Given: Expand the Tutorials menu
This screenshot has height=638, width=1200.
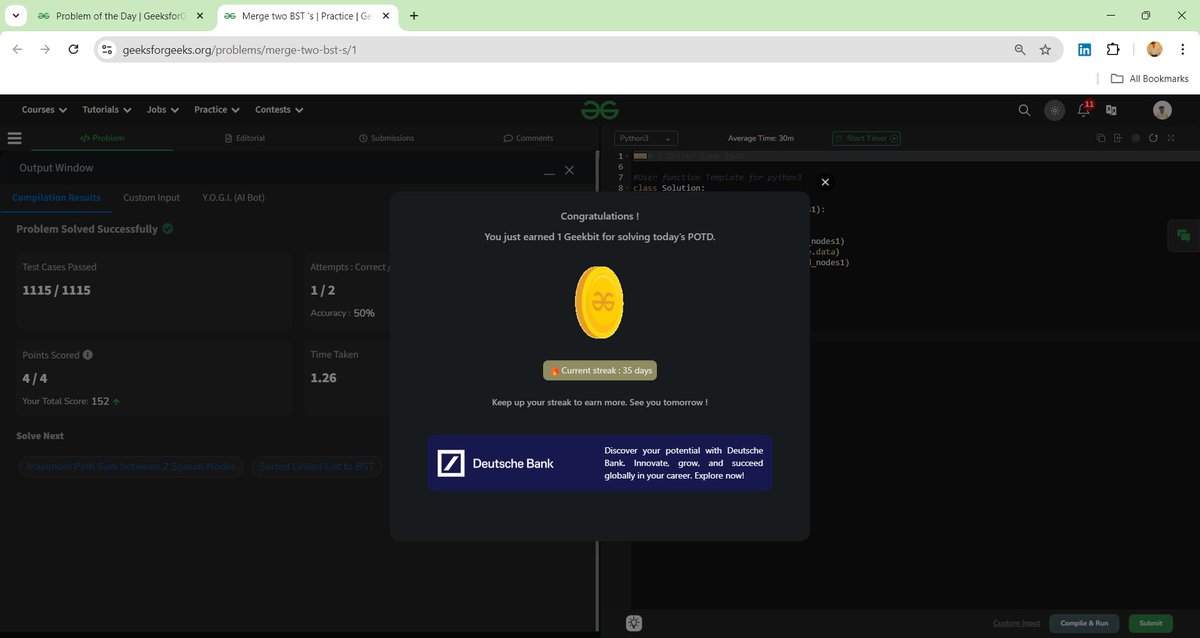Looking at the screenshot, I should (106, 110).
